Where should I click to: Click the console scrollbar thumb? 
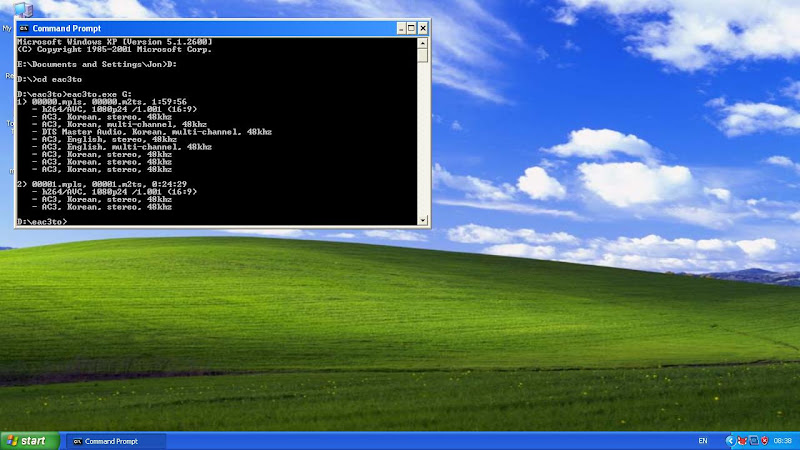coord(422,55)
